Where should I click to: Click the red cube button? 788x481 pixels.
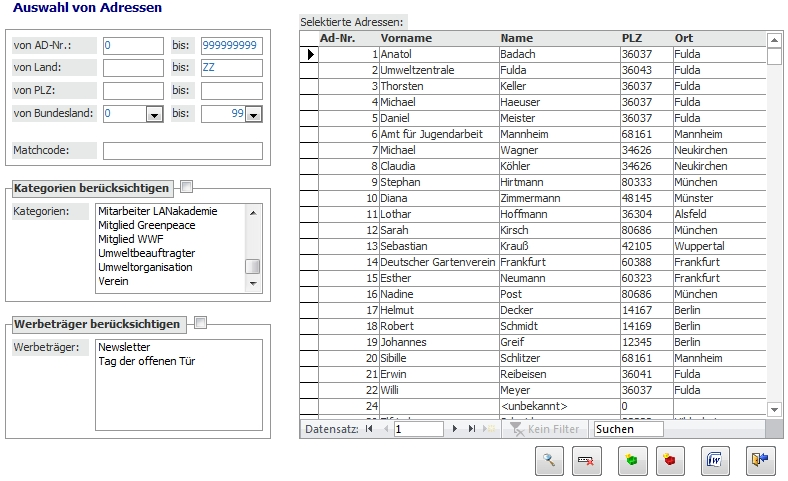point(670,460)
